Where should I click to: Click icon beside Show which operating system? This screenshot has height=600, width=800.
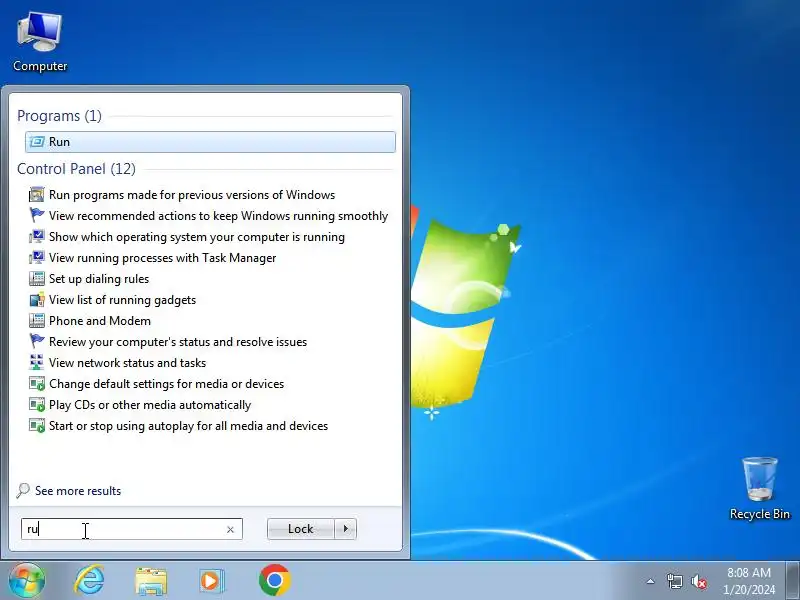[37, 237]
